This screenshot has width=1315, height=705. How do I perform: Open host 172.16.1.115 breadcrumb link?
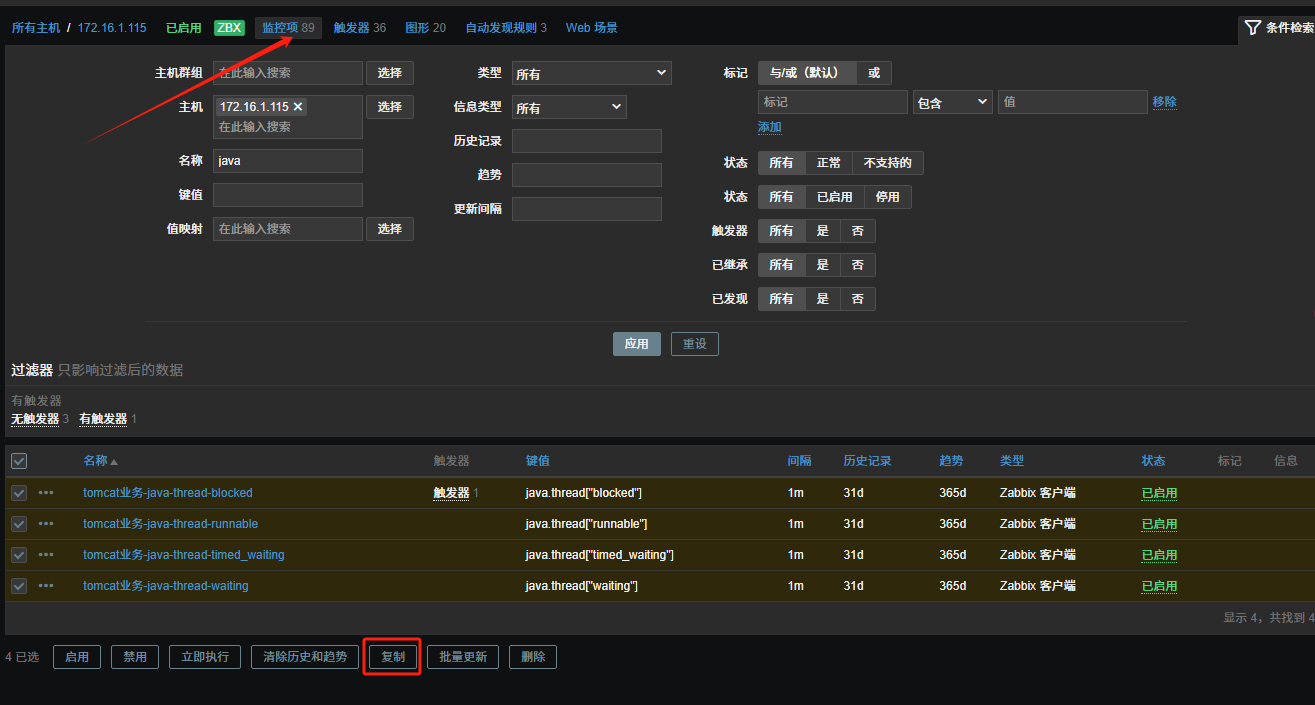(x=112, y=28)
